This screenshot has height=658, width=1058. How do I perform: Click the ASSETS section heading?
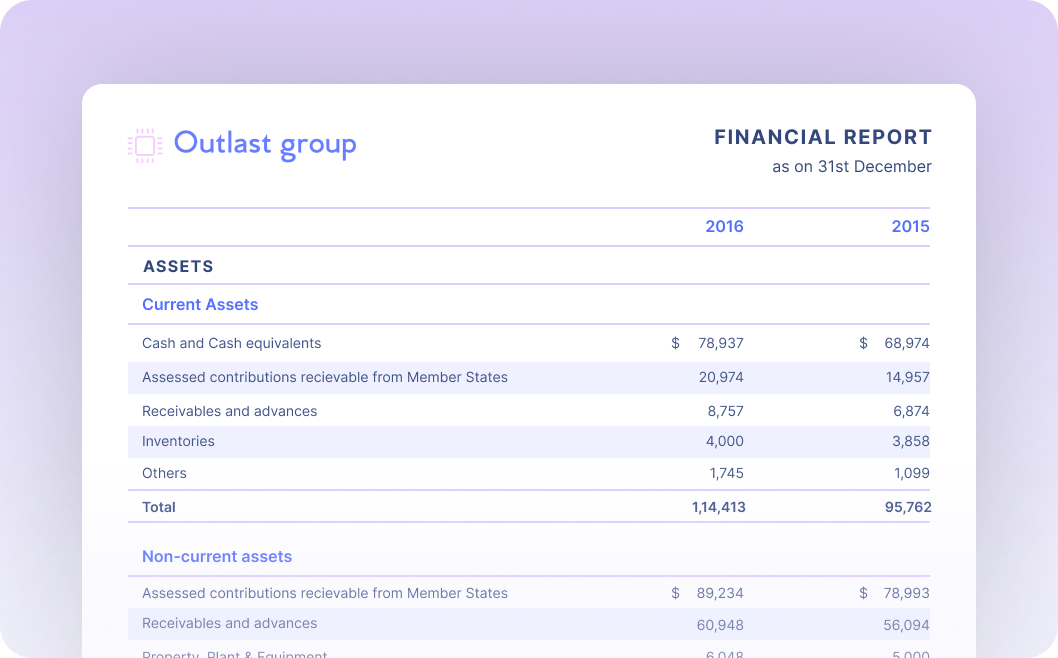(178, 267)
